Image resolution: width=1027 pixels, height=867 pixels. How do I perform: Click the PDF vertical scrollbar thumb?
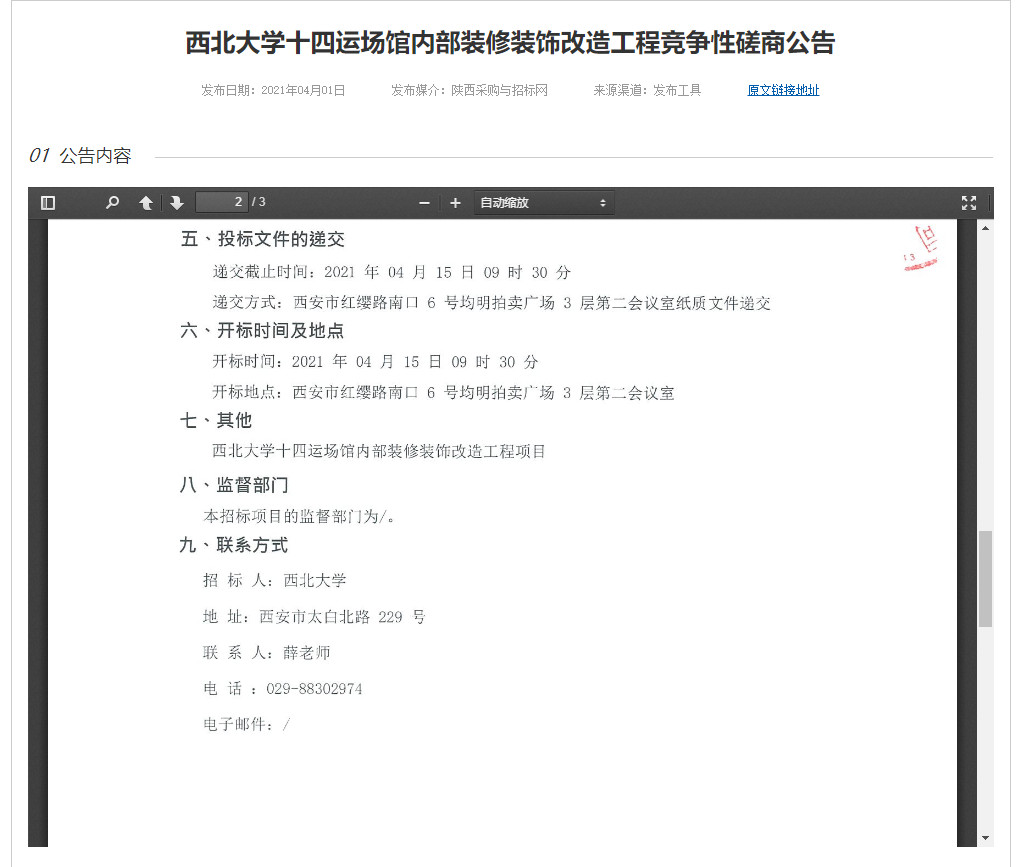[985, 578]
